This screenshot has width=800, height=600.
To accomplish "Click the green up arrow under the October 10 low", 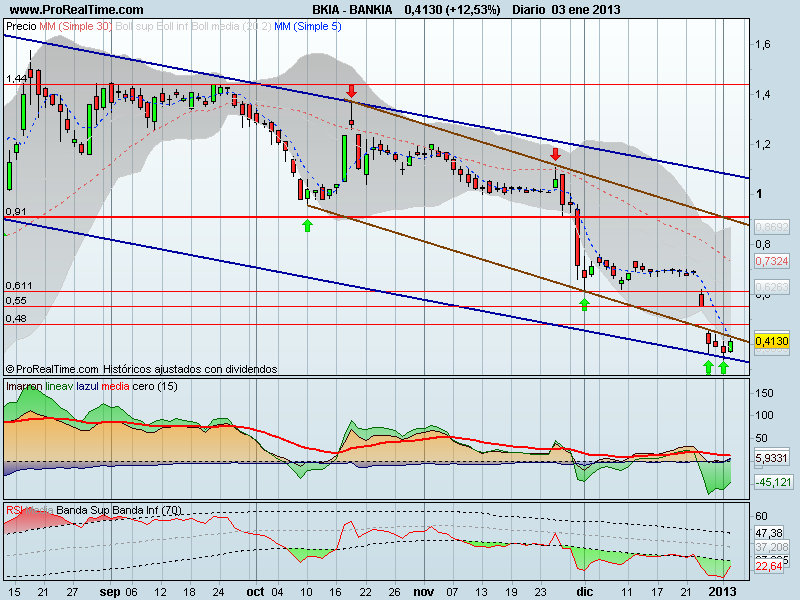I will click(307, 226).
